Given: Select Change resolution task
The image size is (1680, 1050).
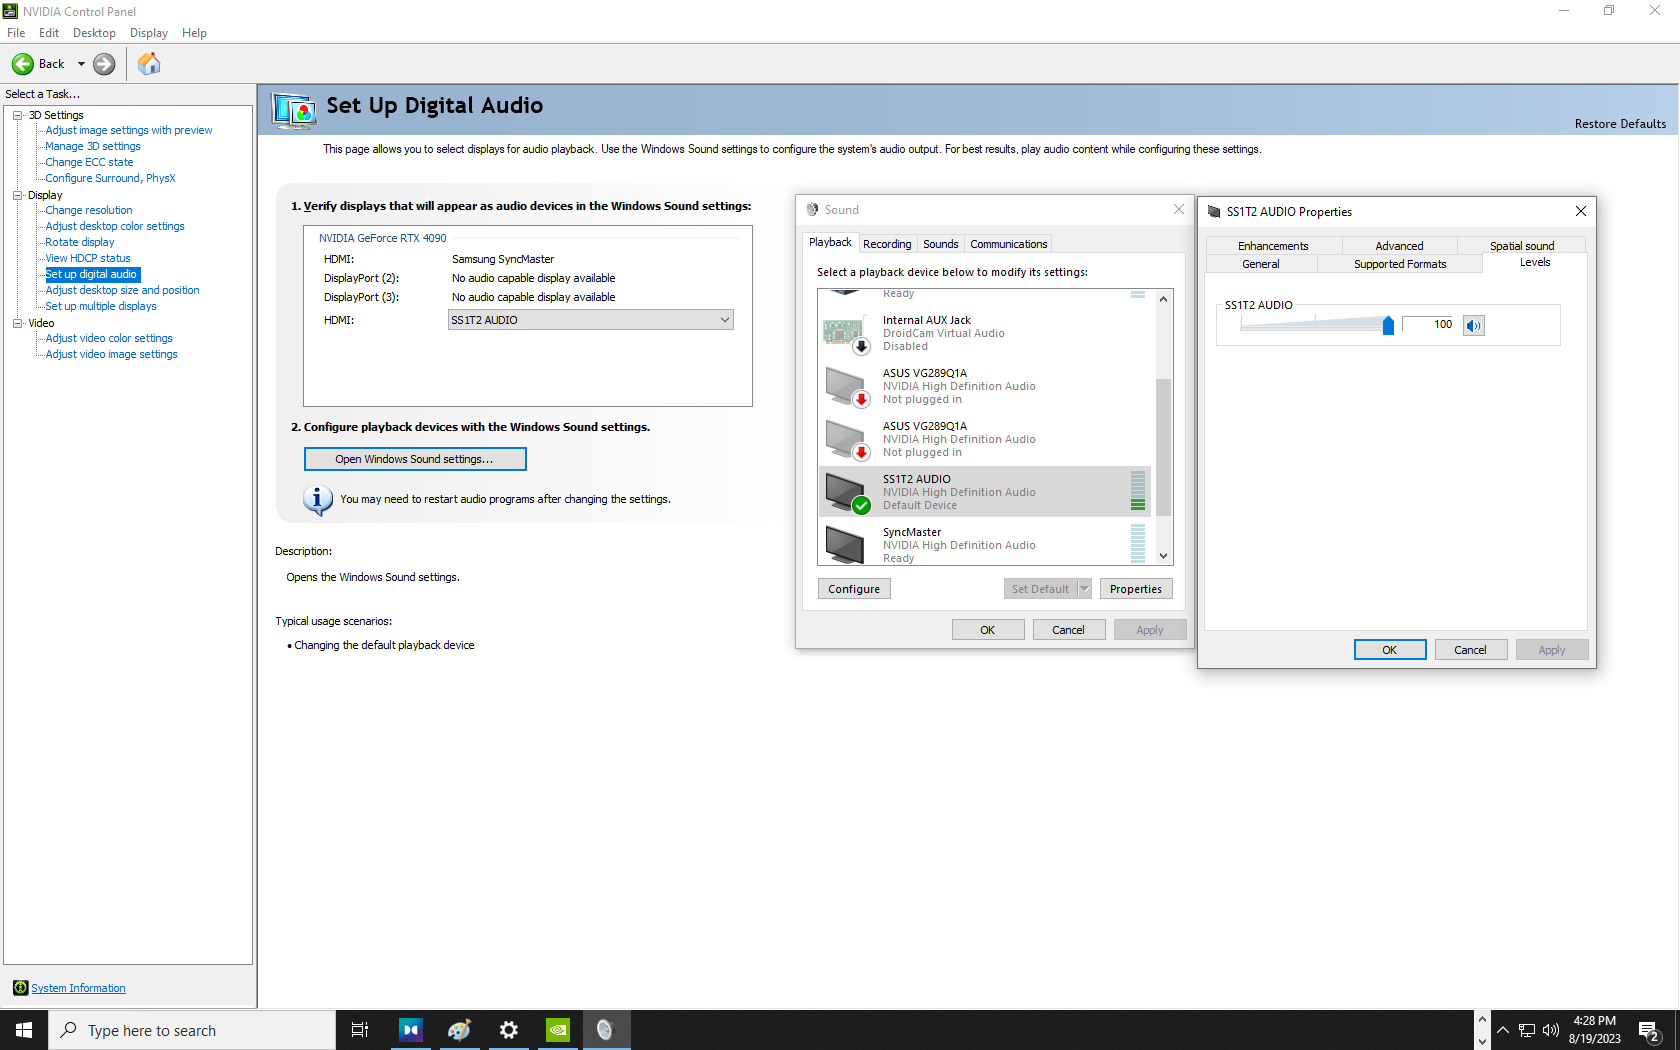Looking at the screenshot, I should tap(89, 210).
